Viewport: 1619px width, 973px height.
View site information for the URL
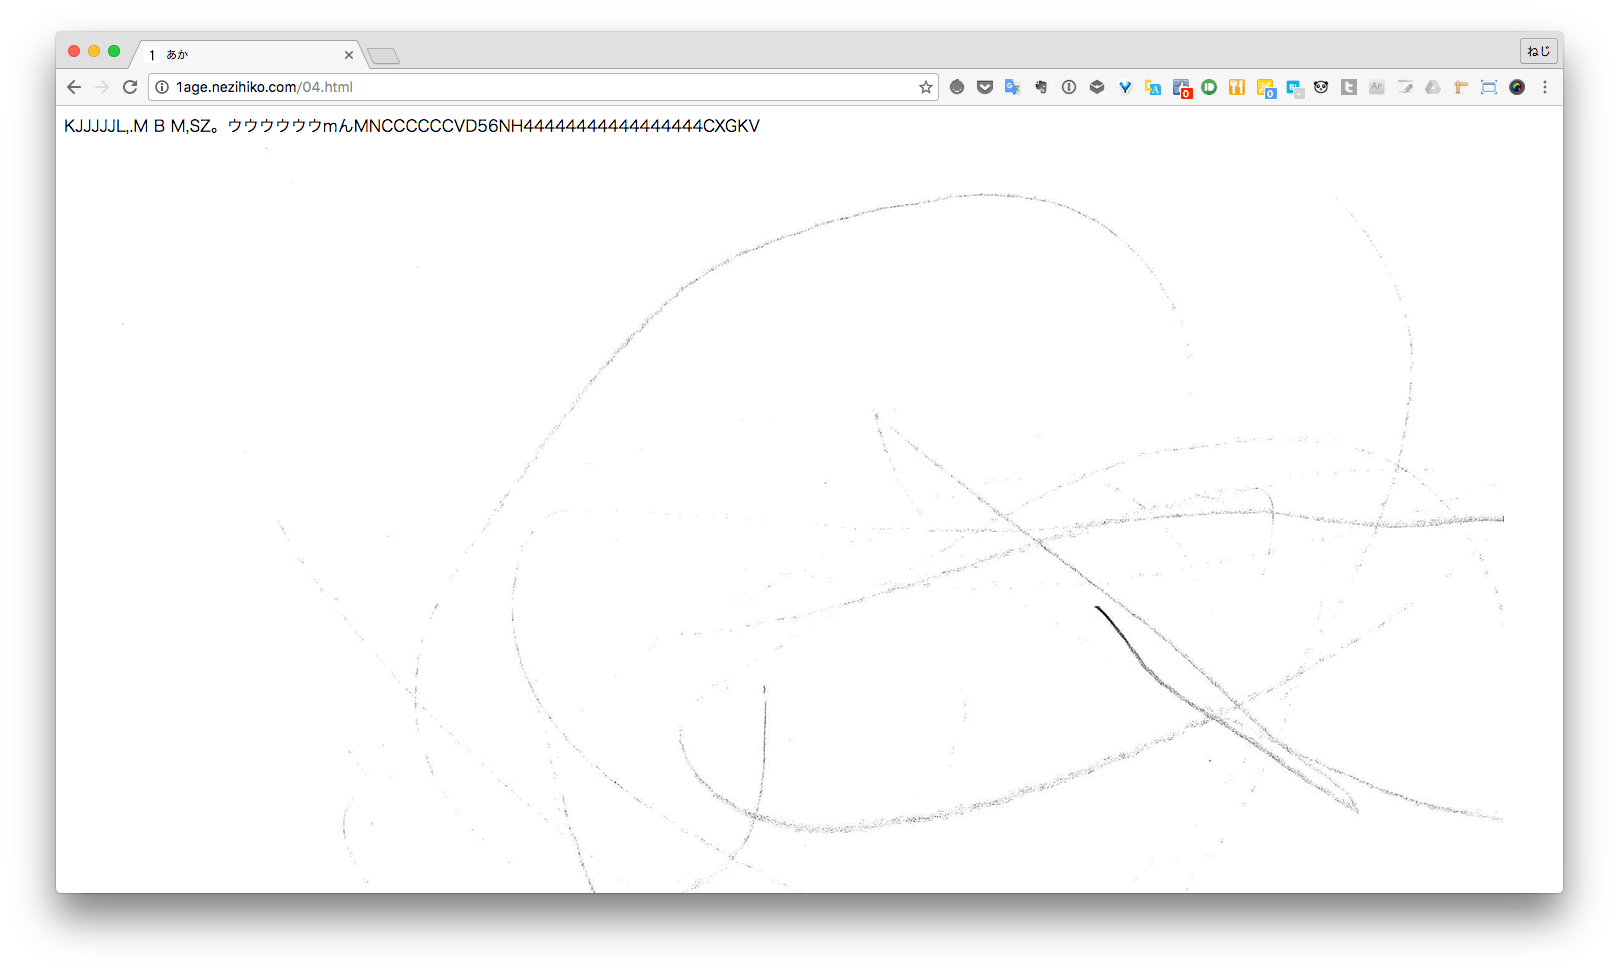[162, 87]
